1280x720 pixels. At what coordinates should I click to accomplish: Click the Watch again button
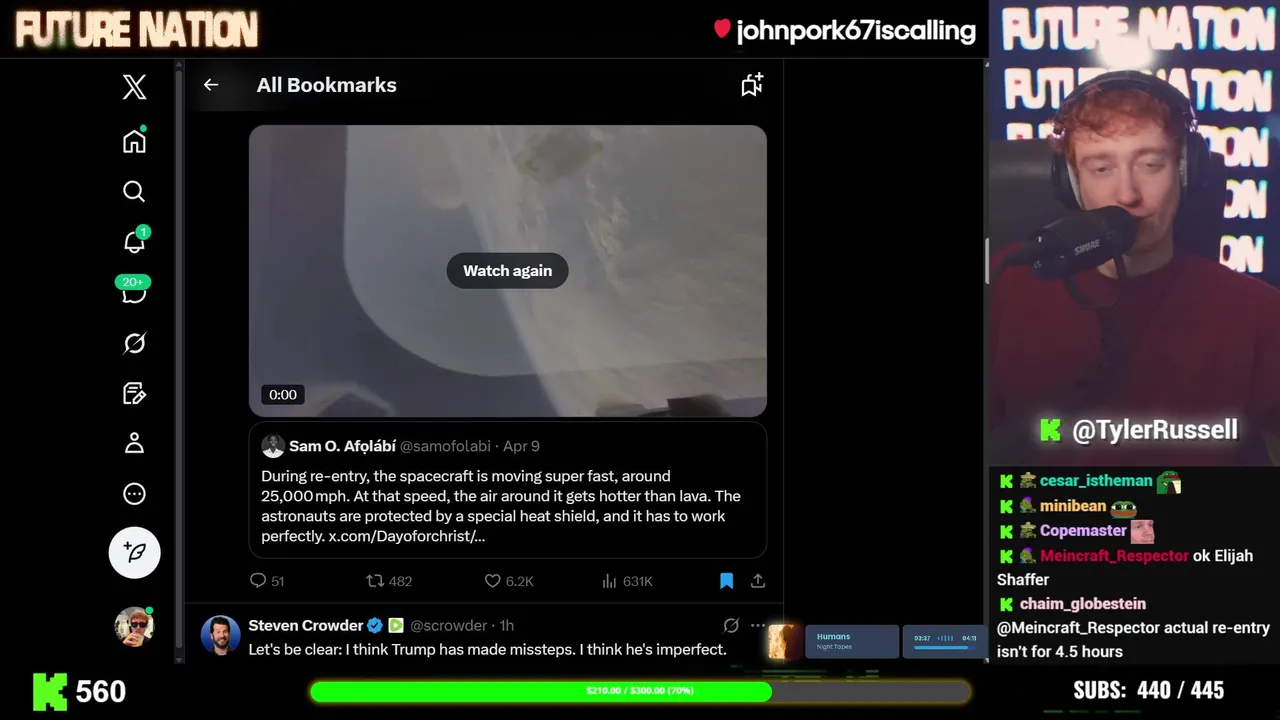(507, 271)
